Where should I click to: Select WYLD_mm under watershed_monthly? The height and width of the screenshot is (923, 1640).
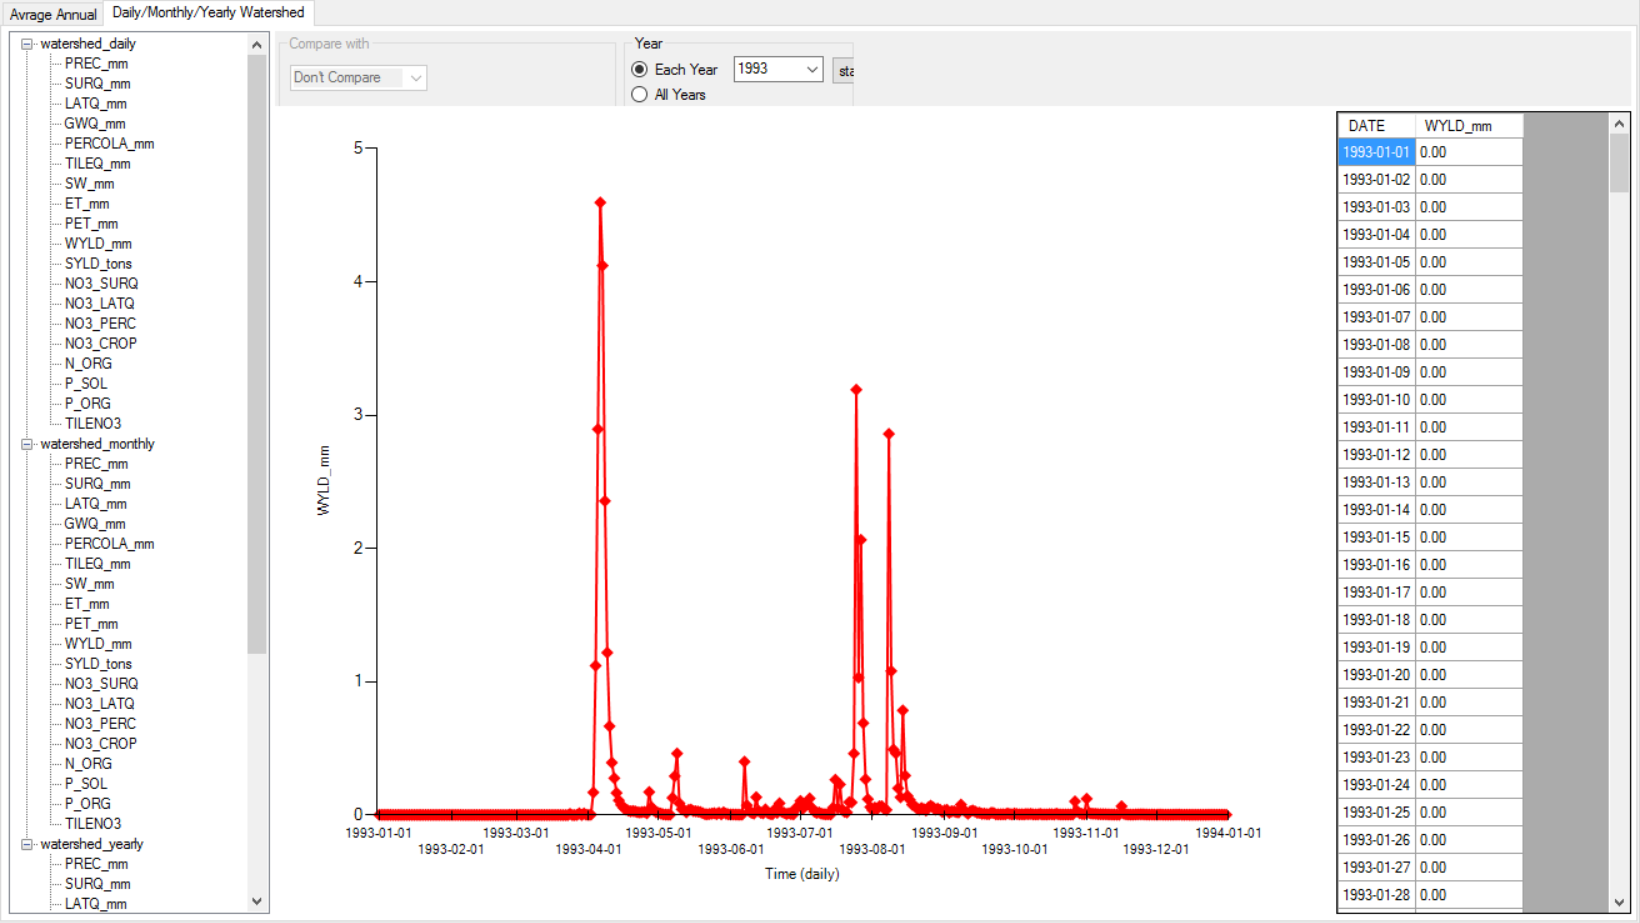click(x=98, y=644)
